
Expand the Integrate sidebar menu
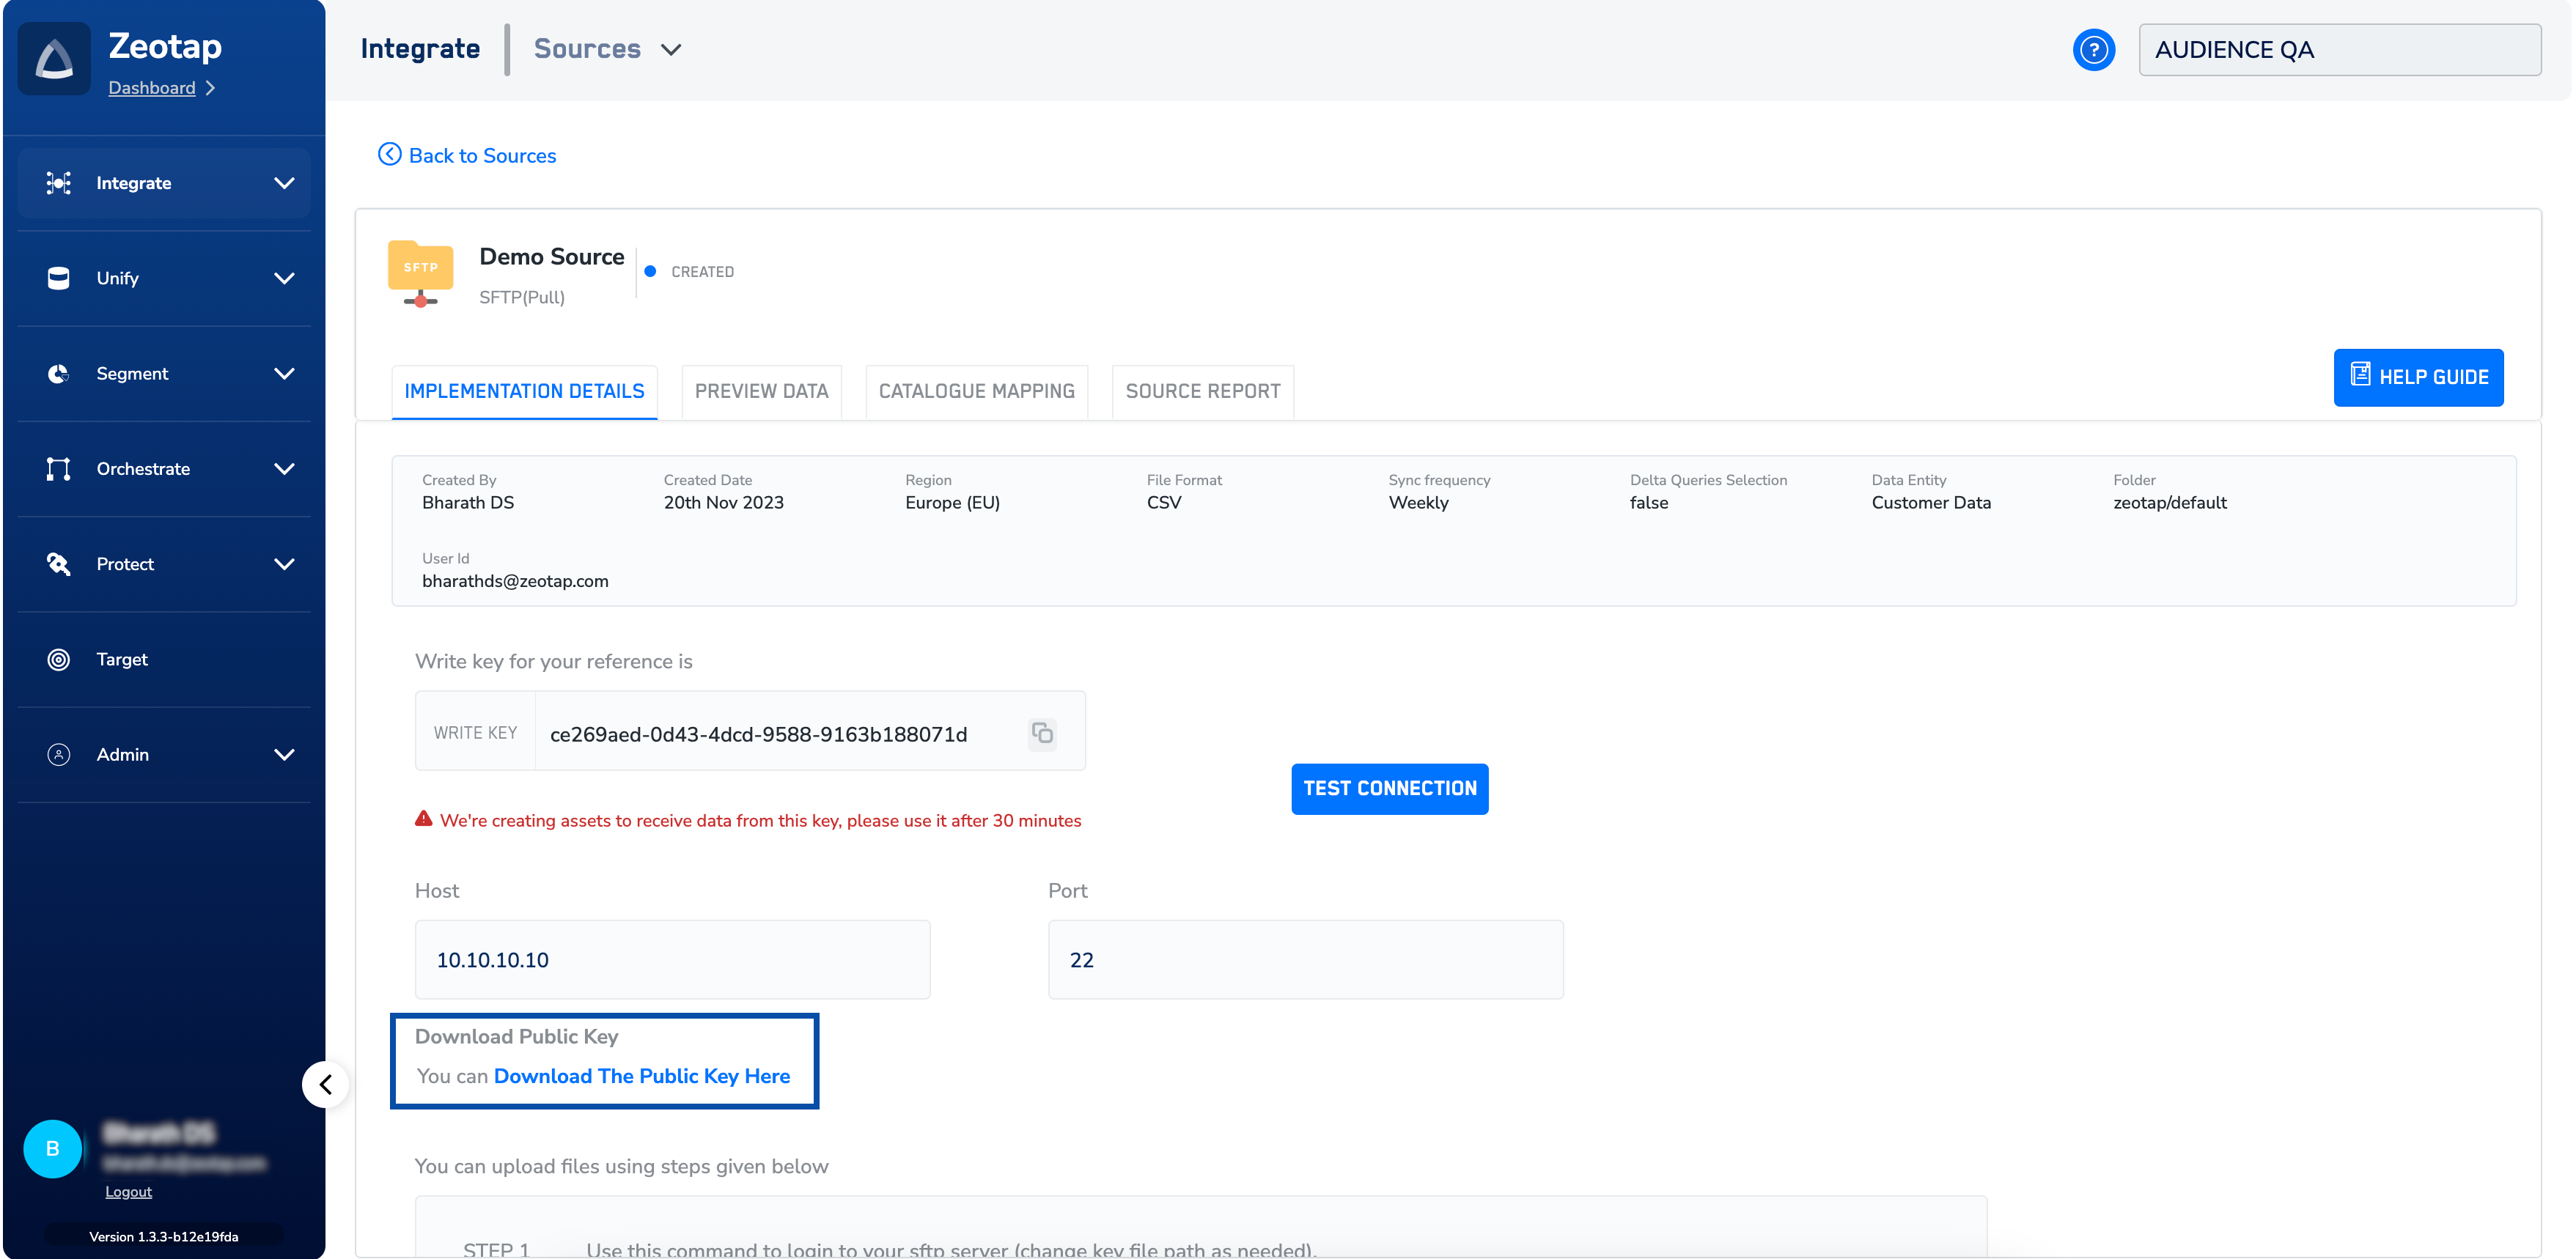pos(284,183)
